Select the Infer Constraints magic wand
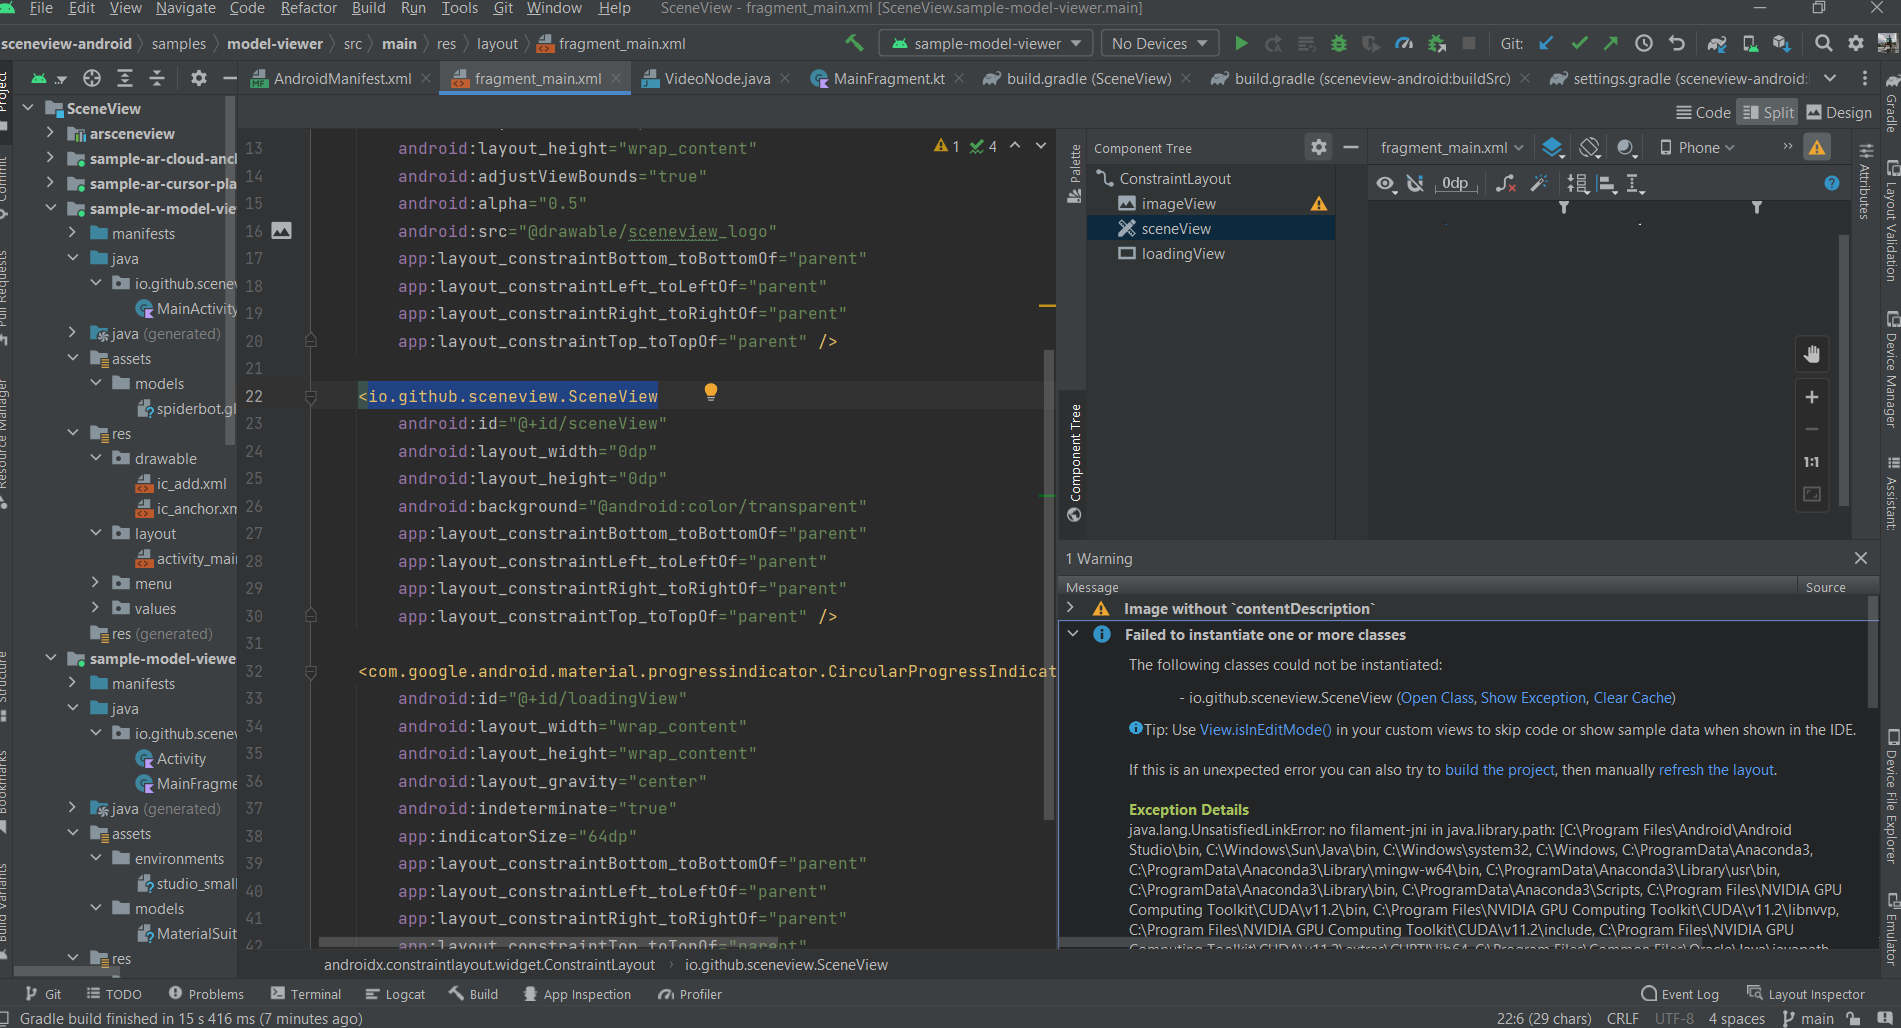The image size is (1901, 1028). point(1538,183)
